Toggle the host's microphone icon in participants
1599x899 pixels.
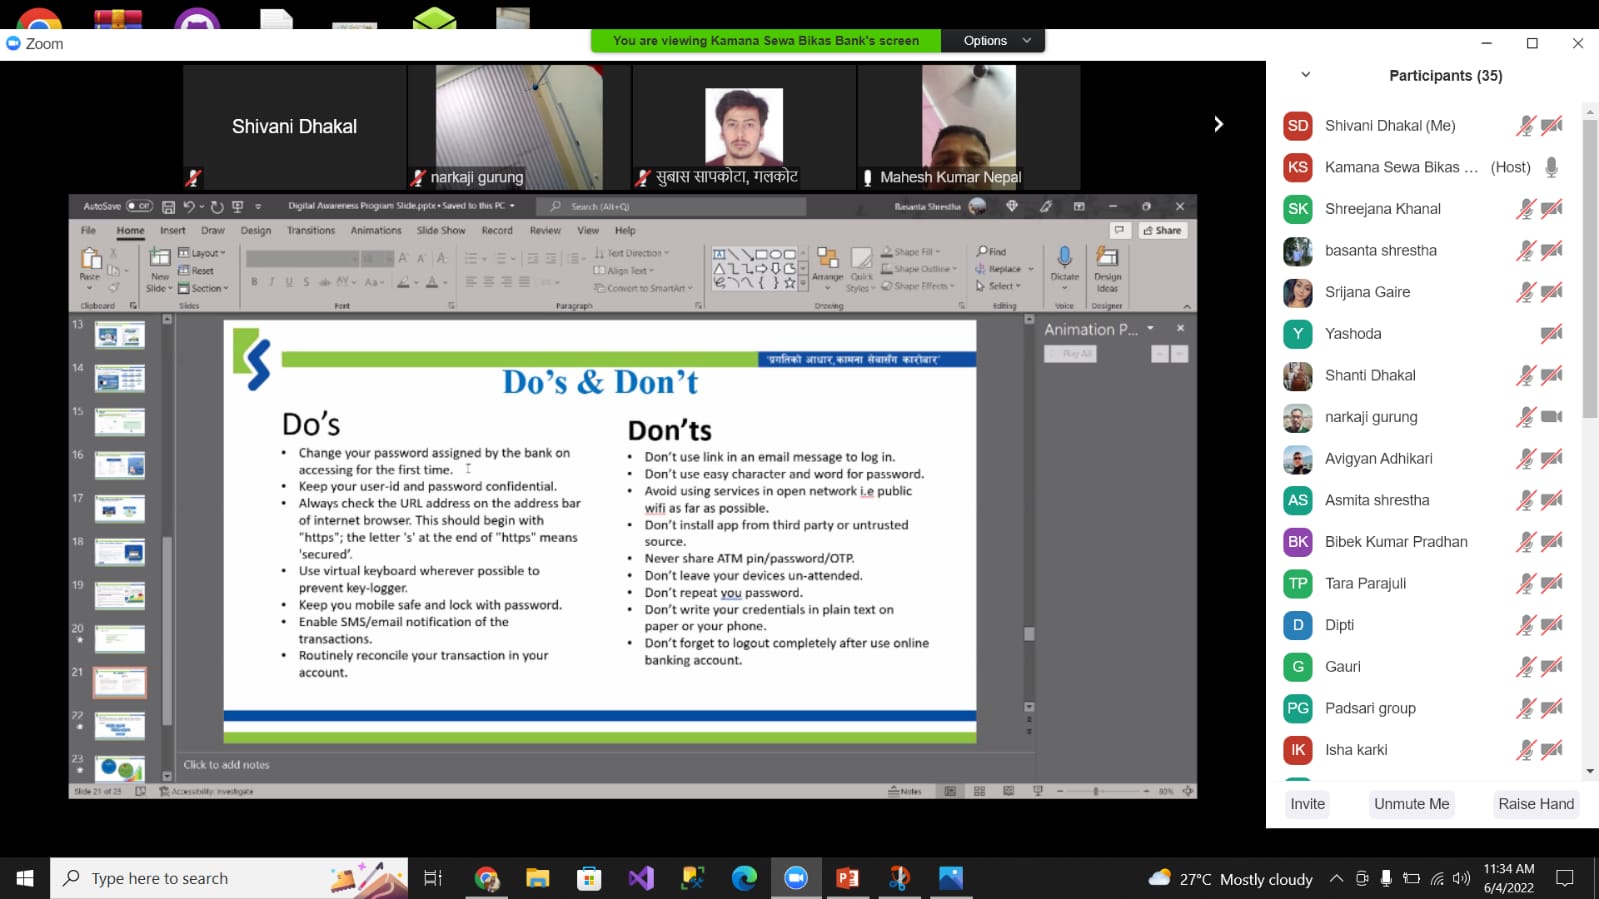pyautogui.click(x=1551, y=167)
